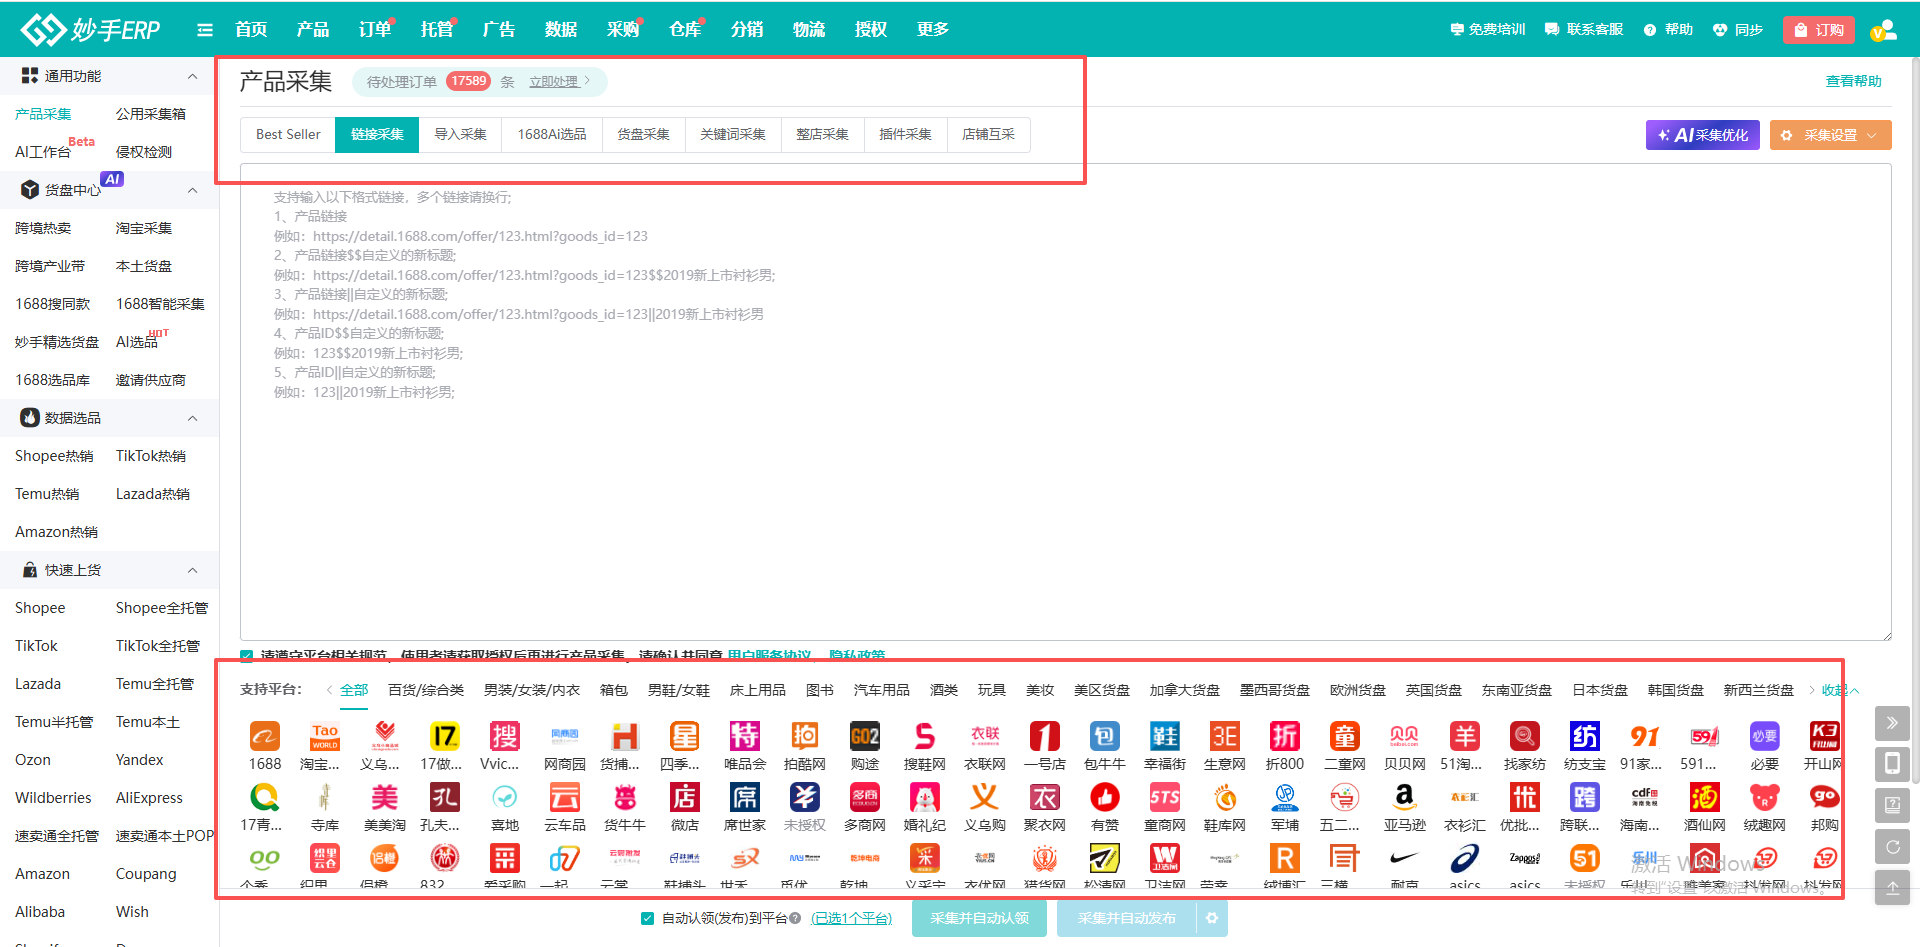Click the AI采集优化 button
Screen dimensions: 1920x947
pyautogui.click(x=1702, y=135)
